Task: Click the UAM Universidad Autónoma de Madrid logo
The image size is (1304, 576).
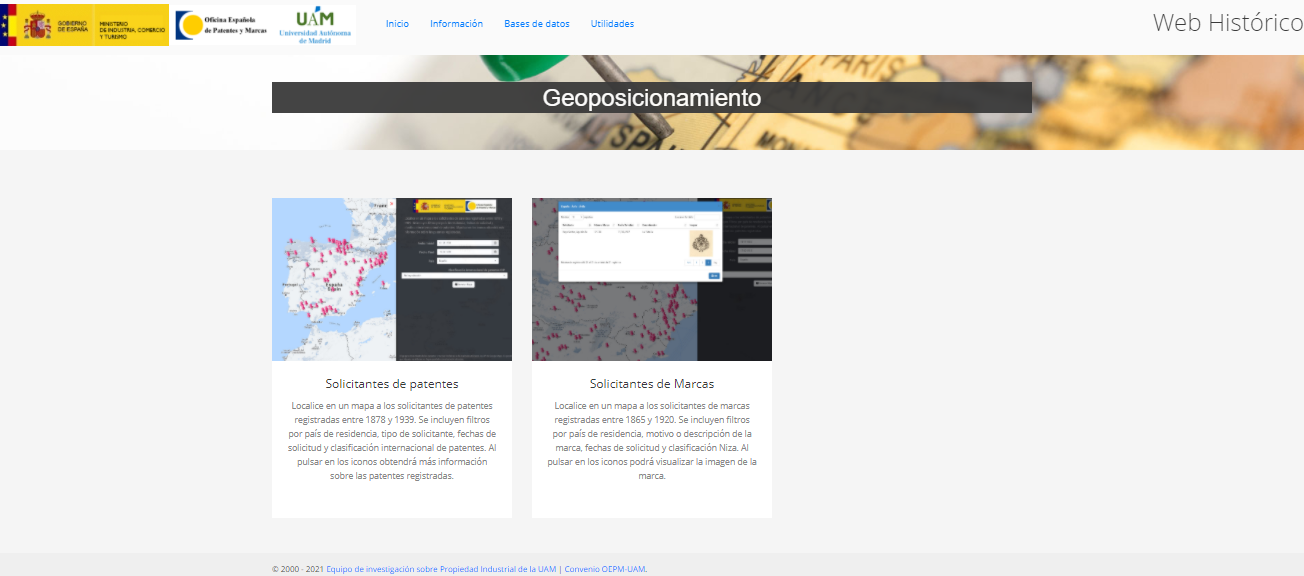Action: (x=315, y=25)
